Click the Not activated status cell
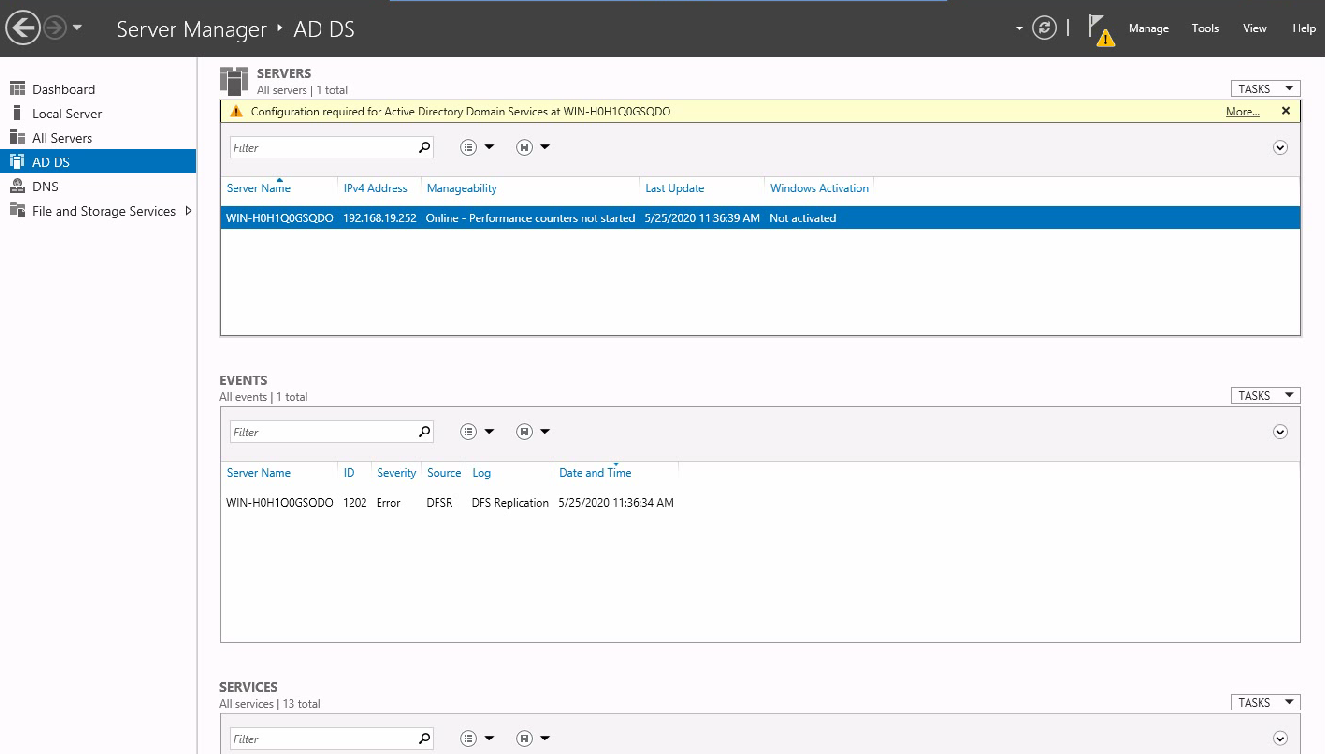Screen dimensions: 1325x754 point(803,218)
